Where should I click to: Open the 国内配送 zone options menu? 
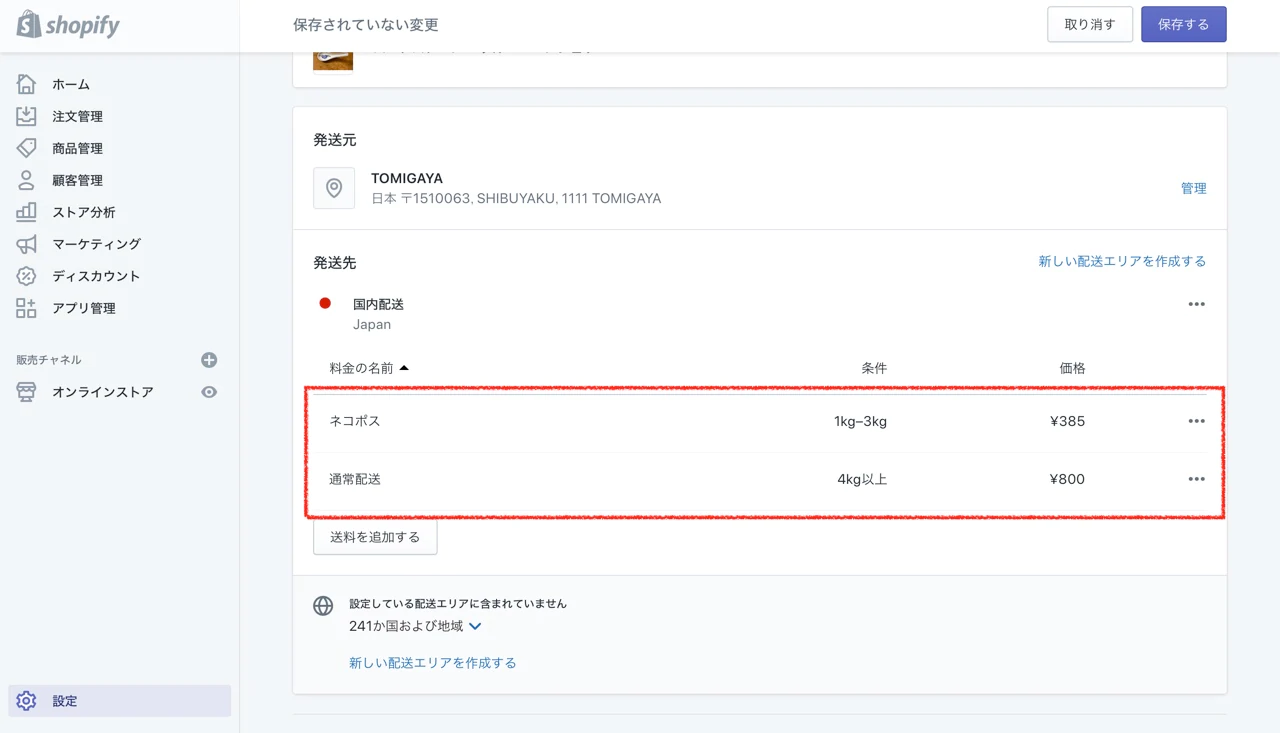pos(1196,304)
